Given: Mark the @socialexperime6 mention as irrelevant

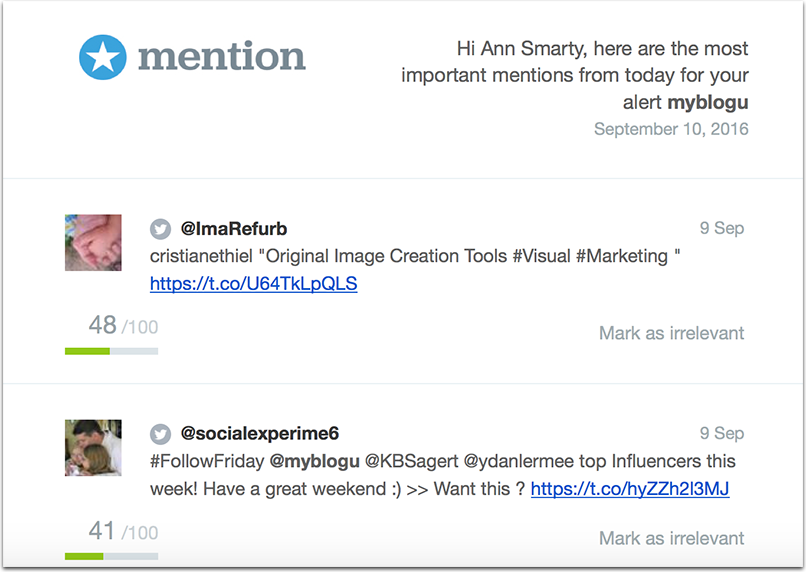Looking at the screenshot, I should point(671,538).
